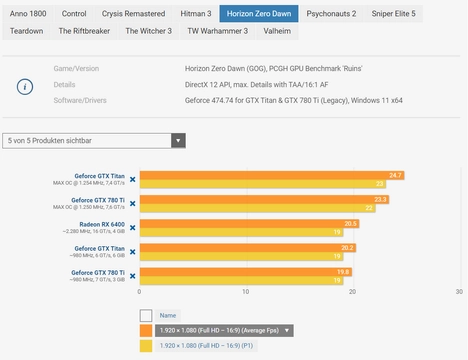Viewport: 468px width, 360px height.
Task: Open the Valheim tab
Action: point(277,31)
